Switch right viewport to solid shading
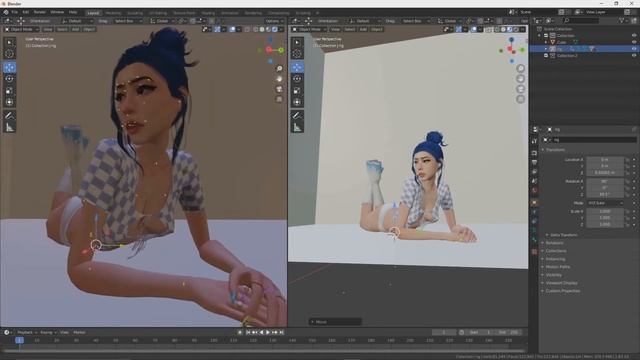Screen dimensions: 640x360 (x=503, y=29)
